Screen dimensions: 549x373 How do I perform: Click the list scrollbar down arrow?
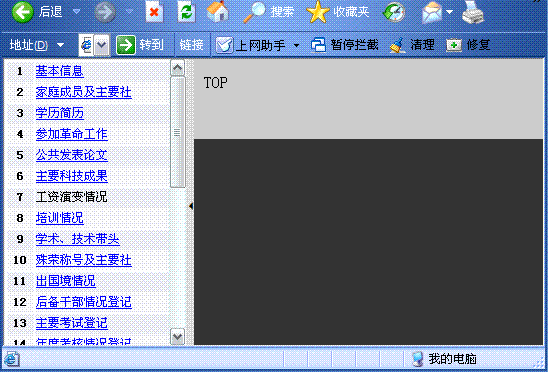(178, 337)
